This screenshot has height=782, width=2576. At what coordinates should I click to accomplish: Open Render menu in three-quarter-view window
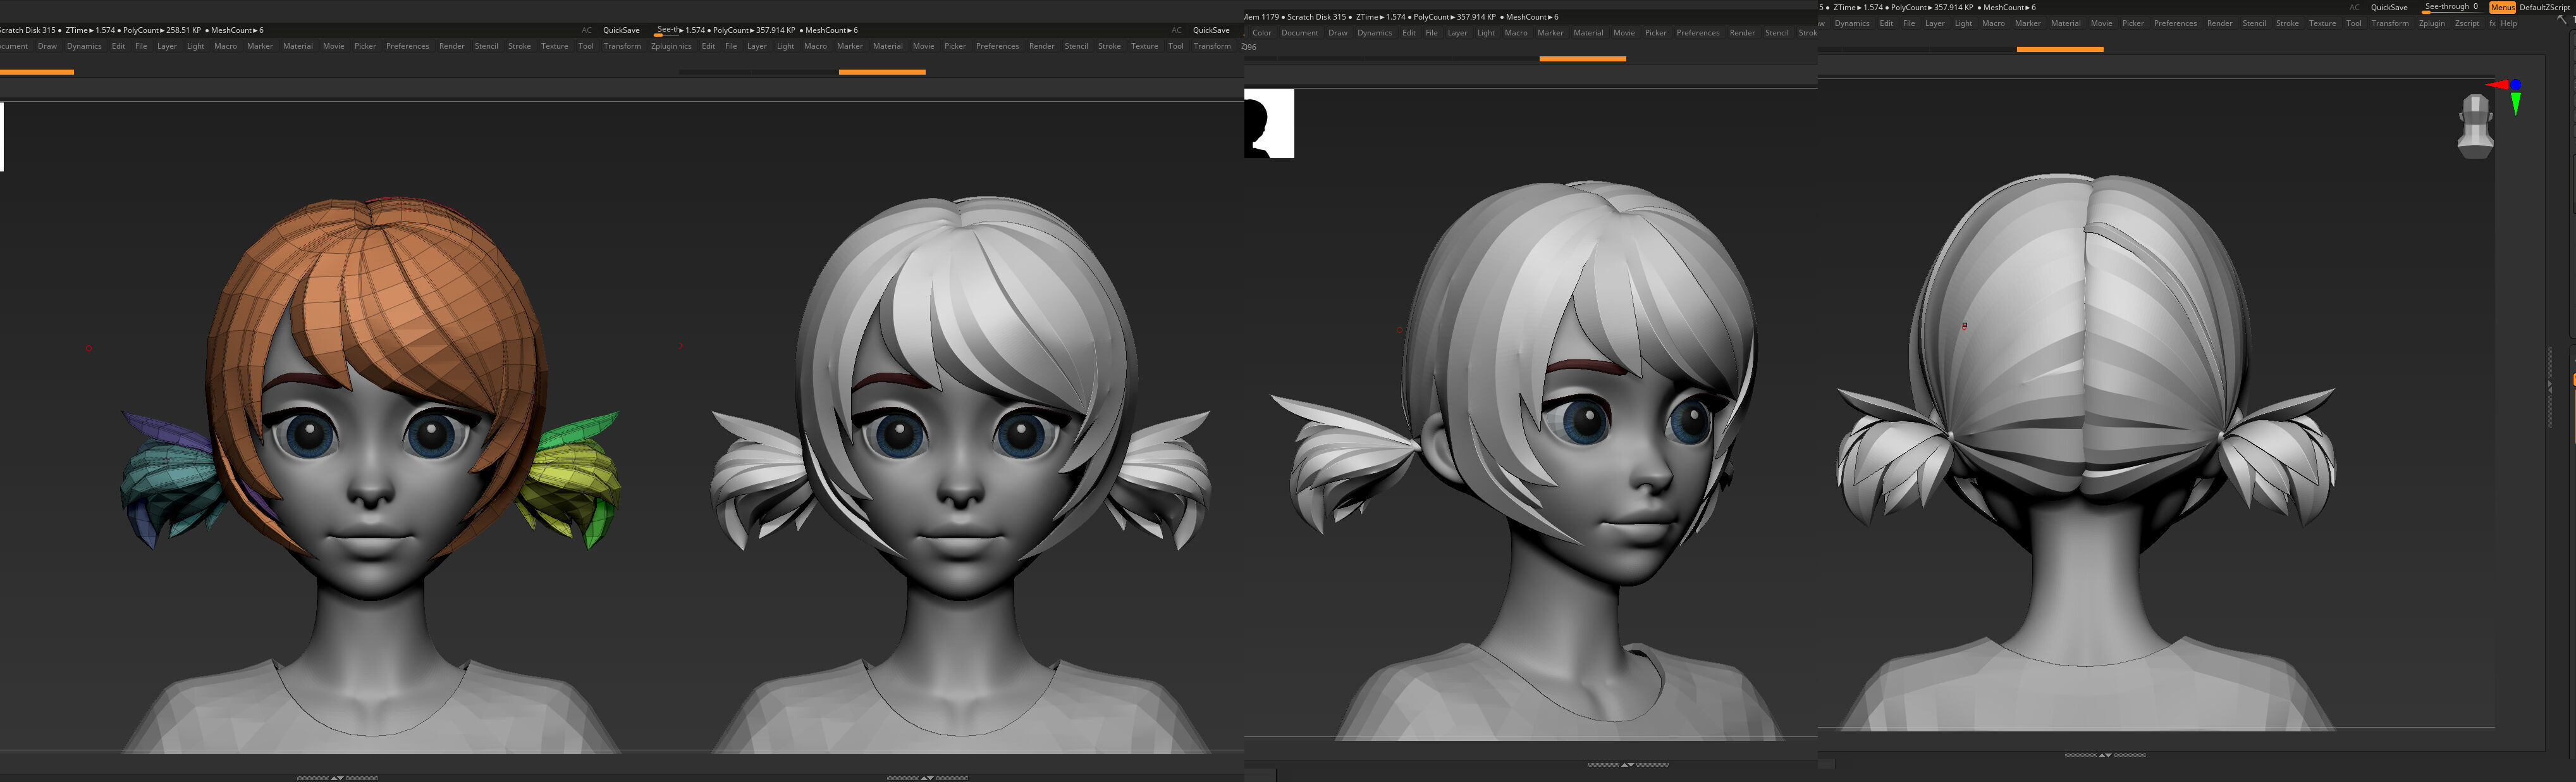(x=1742, y=33)
